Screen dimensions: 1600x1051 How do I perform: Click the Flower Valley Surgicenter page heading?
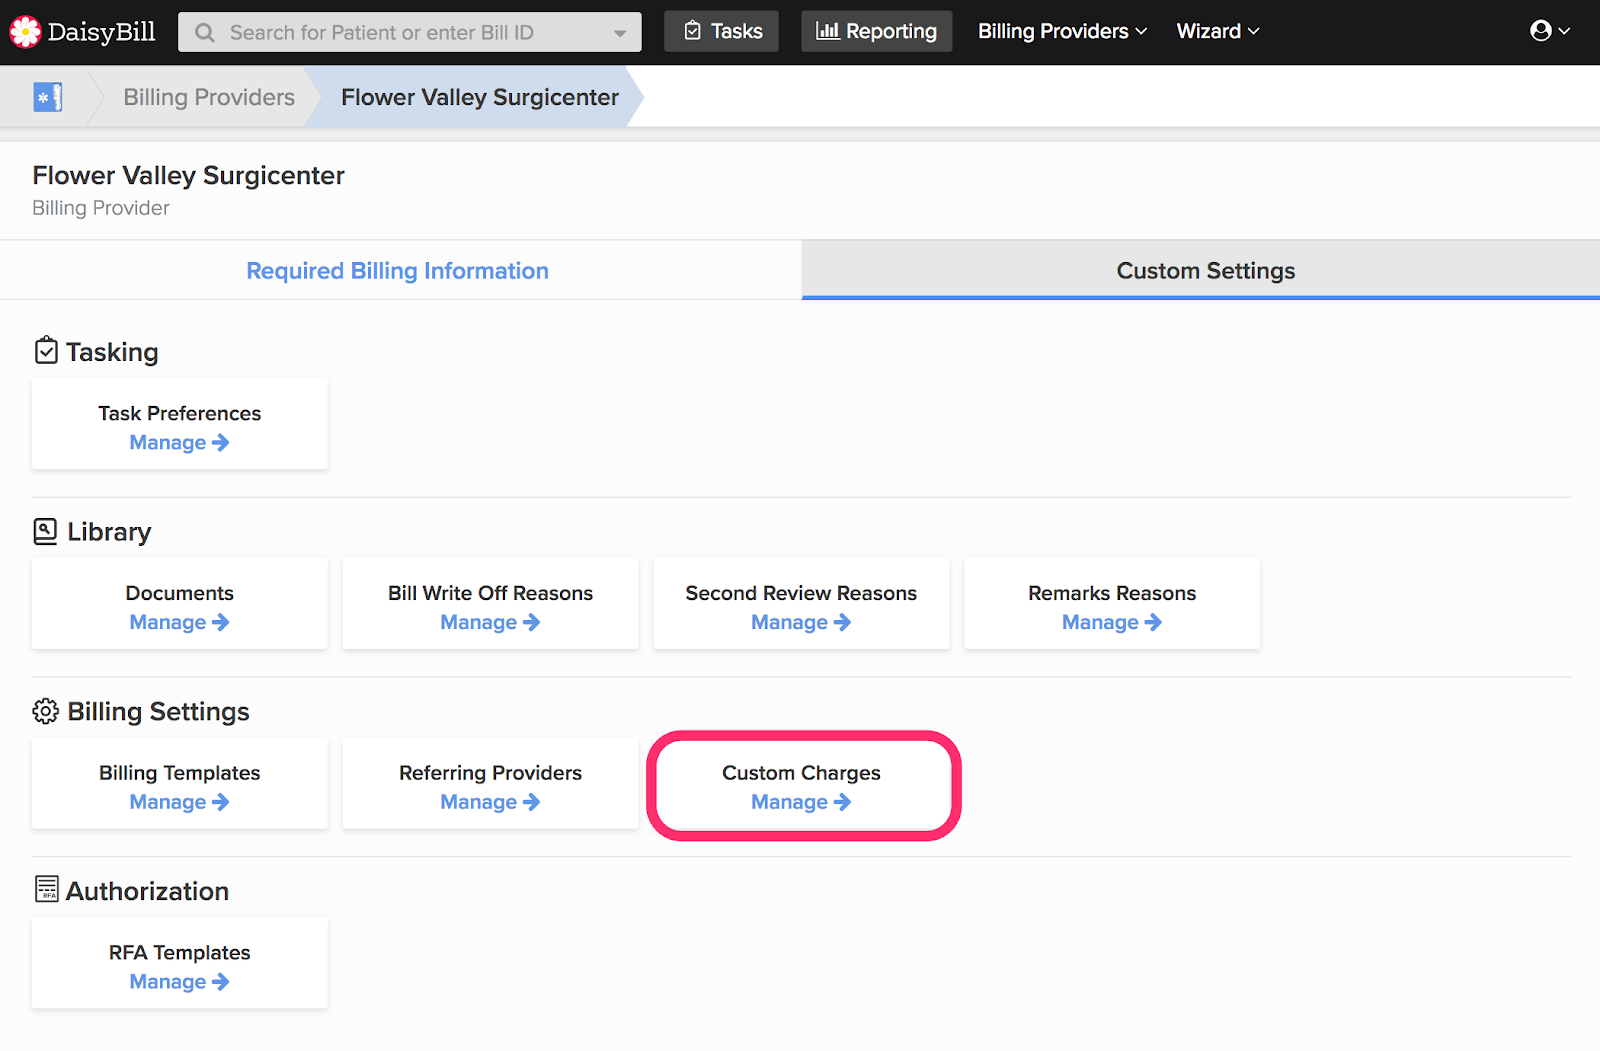coord(189,175)
